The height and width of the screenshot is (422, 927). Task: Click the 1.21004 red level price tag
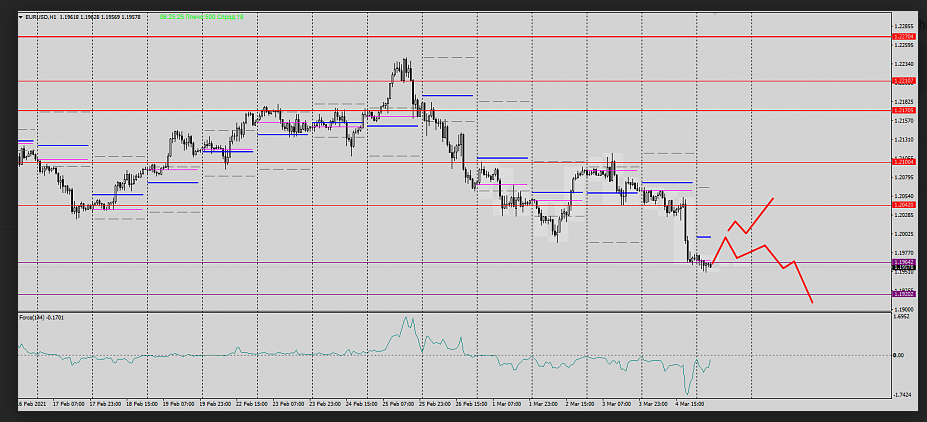coord(904,161)
